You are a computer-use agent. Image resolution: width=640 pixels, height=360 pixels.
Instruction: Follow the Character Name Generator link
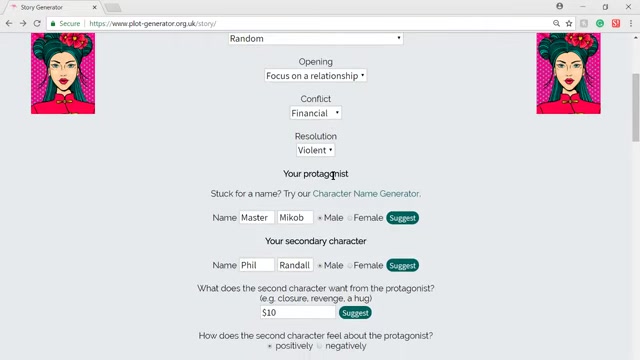(365, 194)
